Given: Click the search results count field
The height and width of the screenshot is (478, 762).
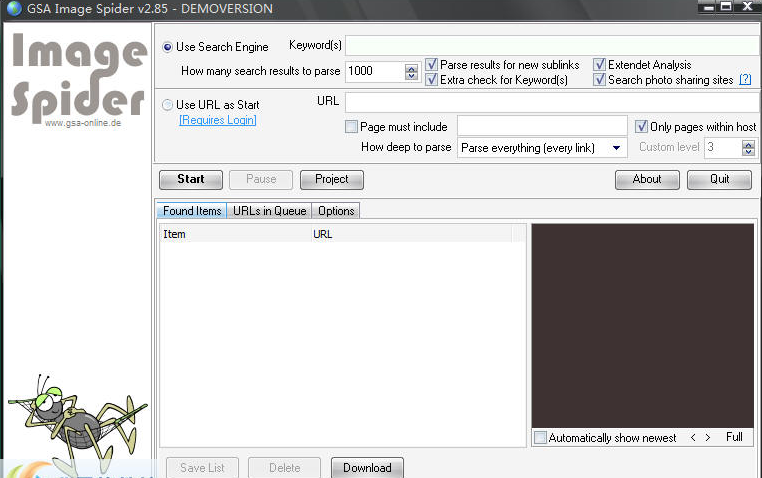Looking at the screenshot, I should coord(375,71).
